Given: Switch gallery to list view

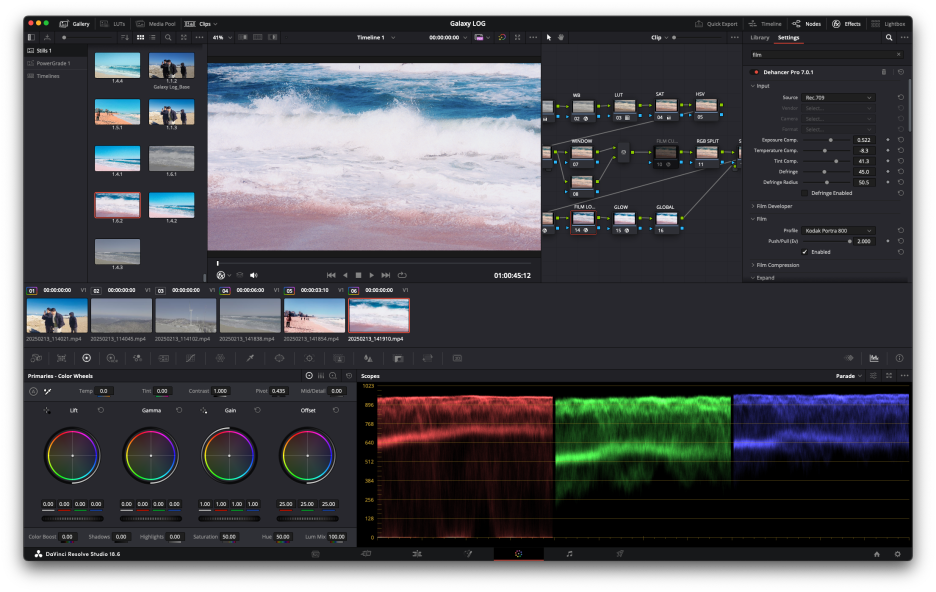Looking at the screenshot, I should pos(153,37).
